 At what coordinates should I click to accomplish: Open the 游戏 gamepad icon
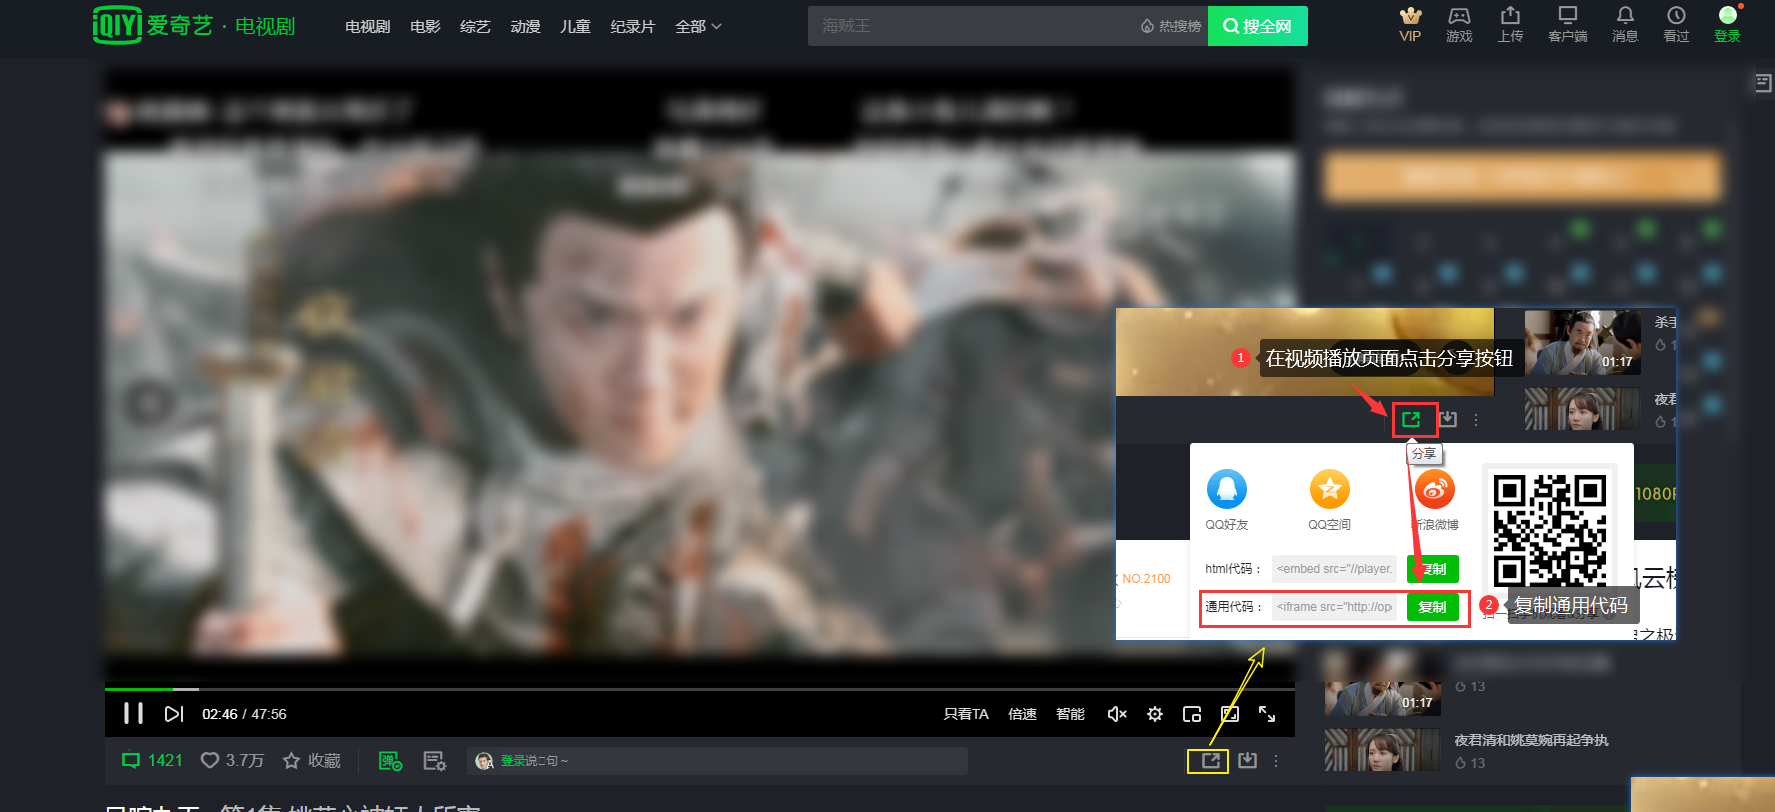tap(1459, 25)
